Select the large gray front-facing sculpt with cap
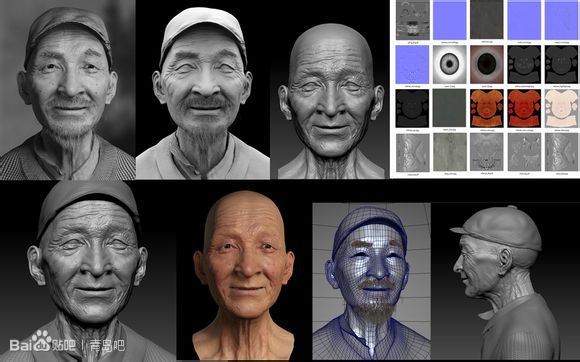Image resolution: width=580 pixels, height=362 pixels. pos(88,271)
